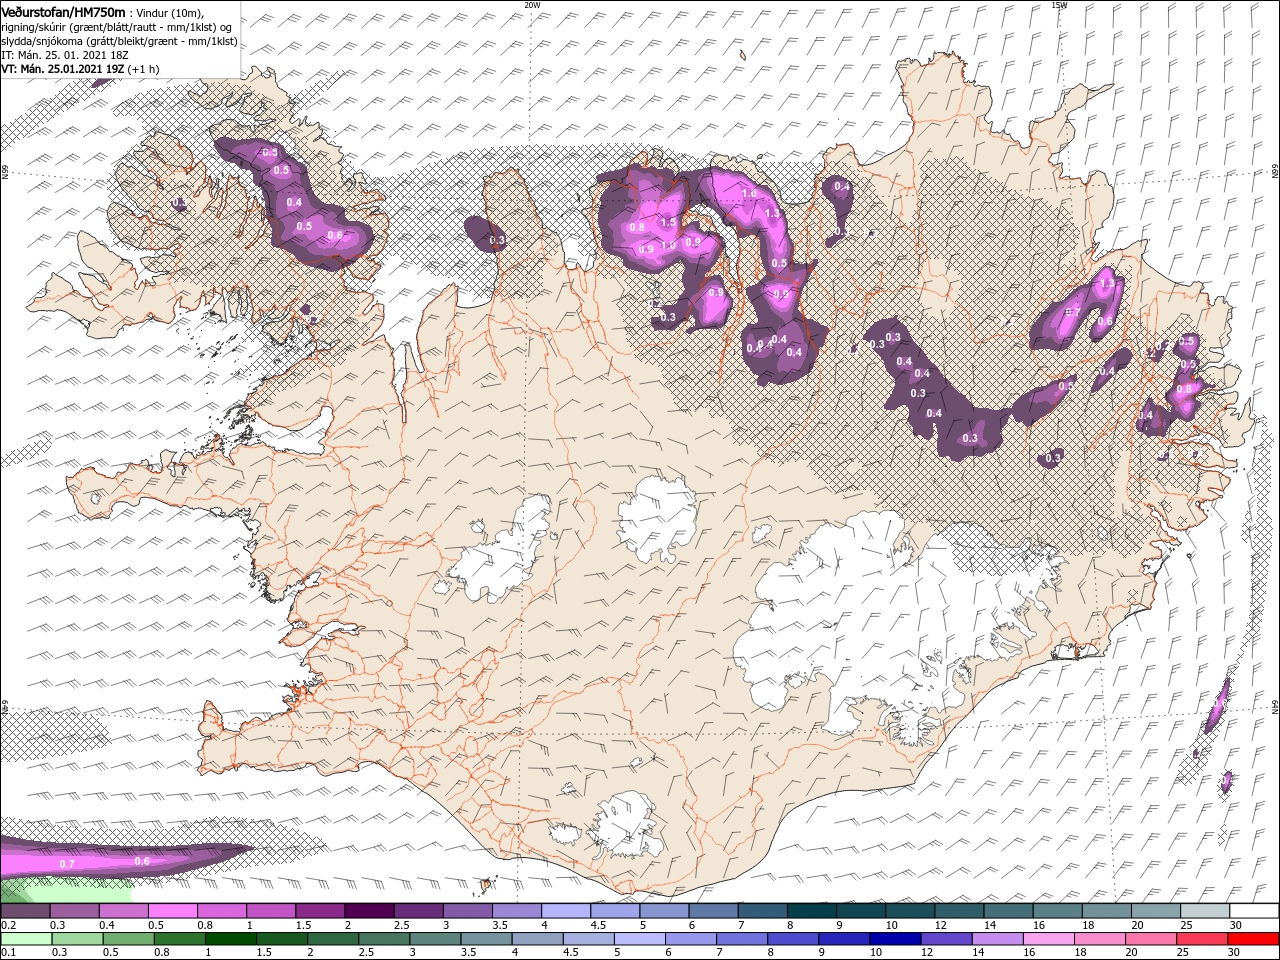Pick the upper legend swatch labeled 6
1280x960 pixels.
[714, 911]
